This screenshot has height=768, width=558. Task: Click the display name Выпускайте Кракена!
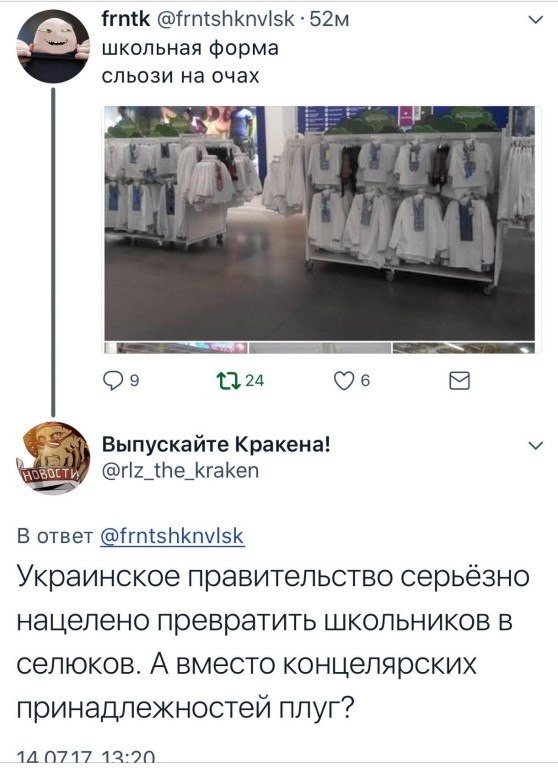tap(216, 444)
